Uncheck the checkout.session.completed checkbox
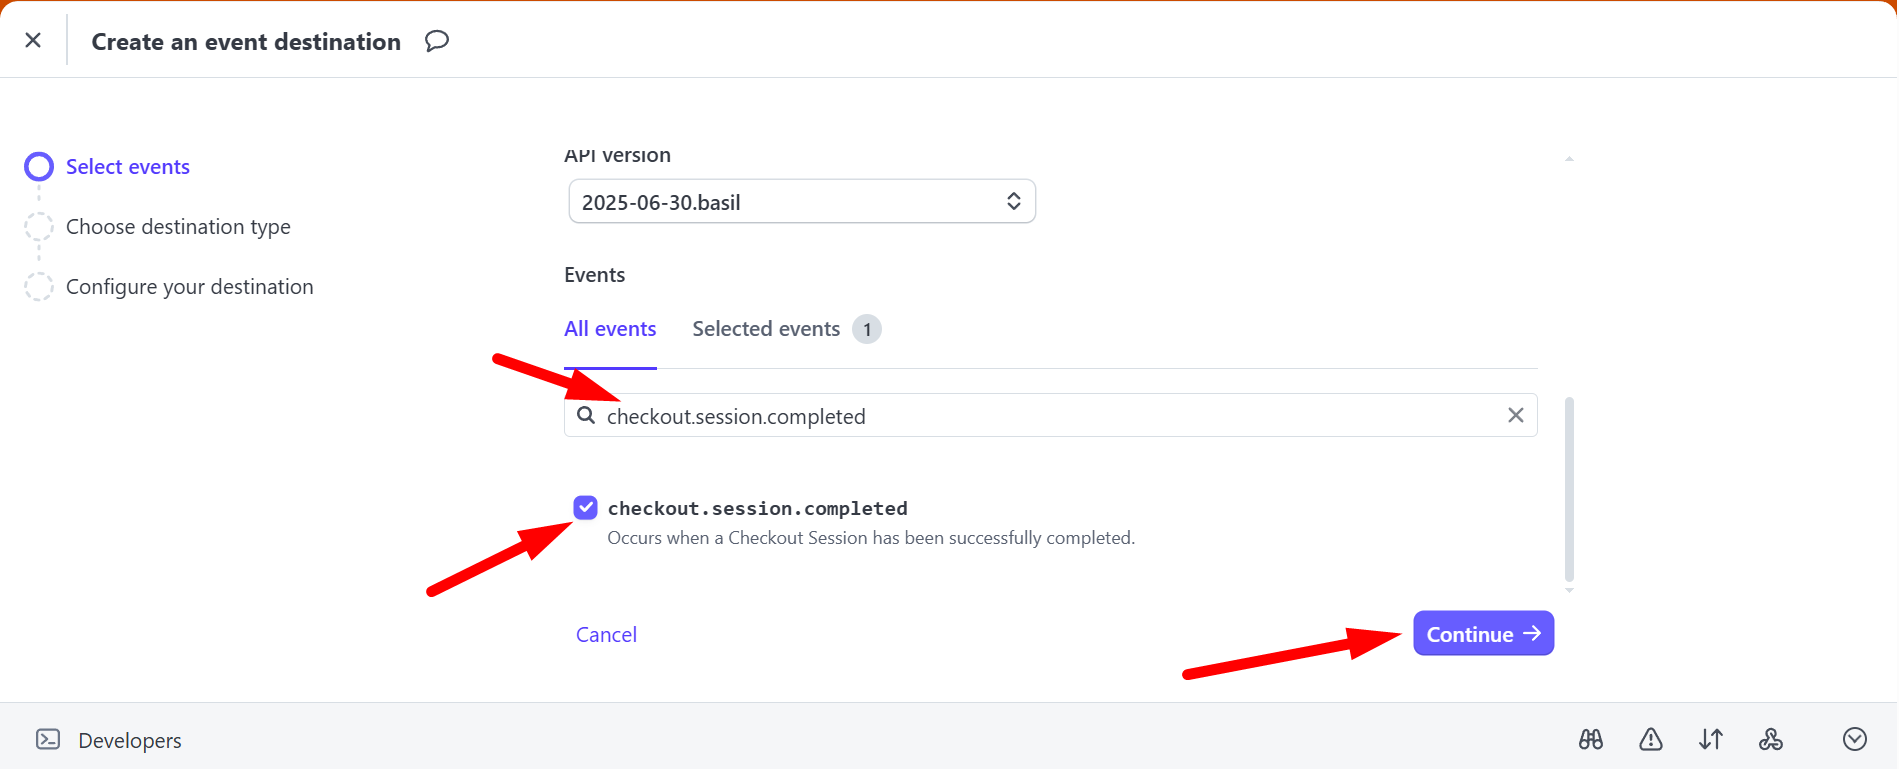This screenshot has width=1899, height=769. [x=586, y=508]
